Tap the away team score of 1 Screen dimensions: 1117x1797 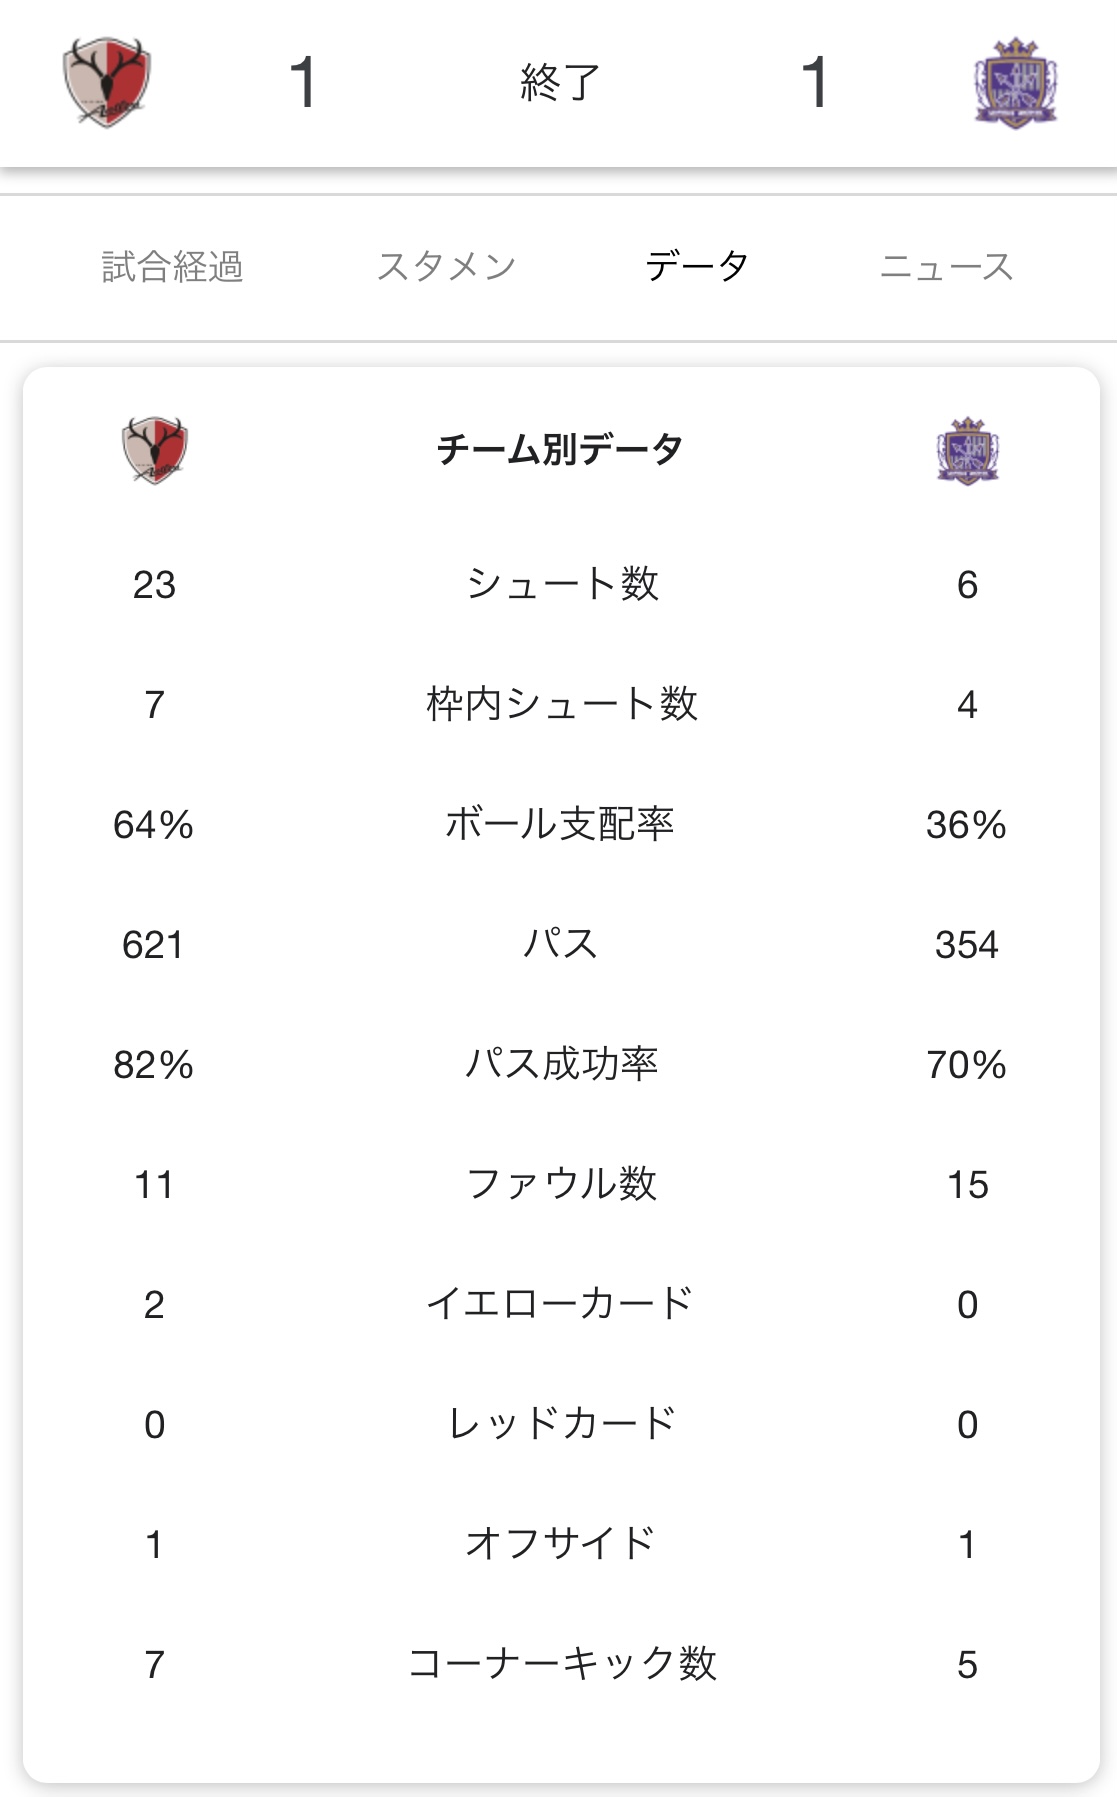coord(815,82)
